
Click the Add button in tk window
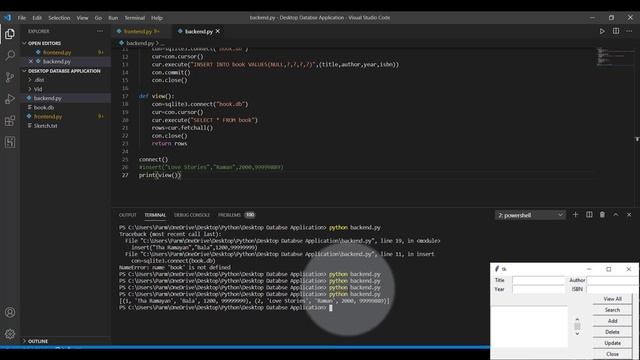click(612, 321)
